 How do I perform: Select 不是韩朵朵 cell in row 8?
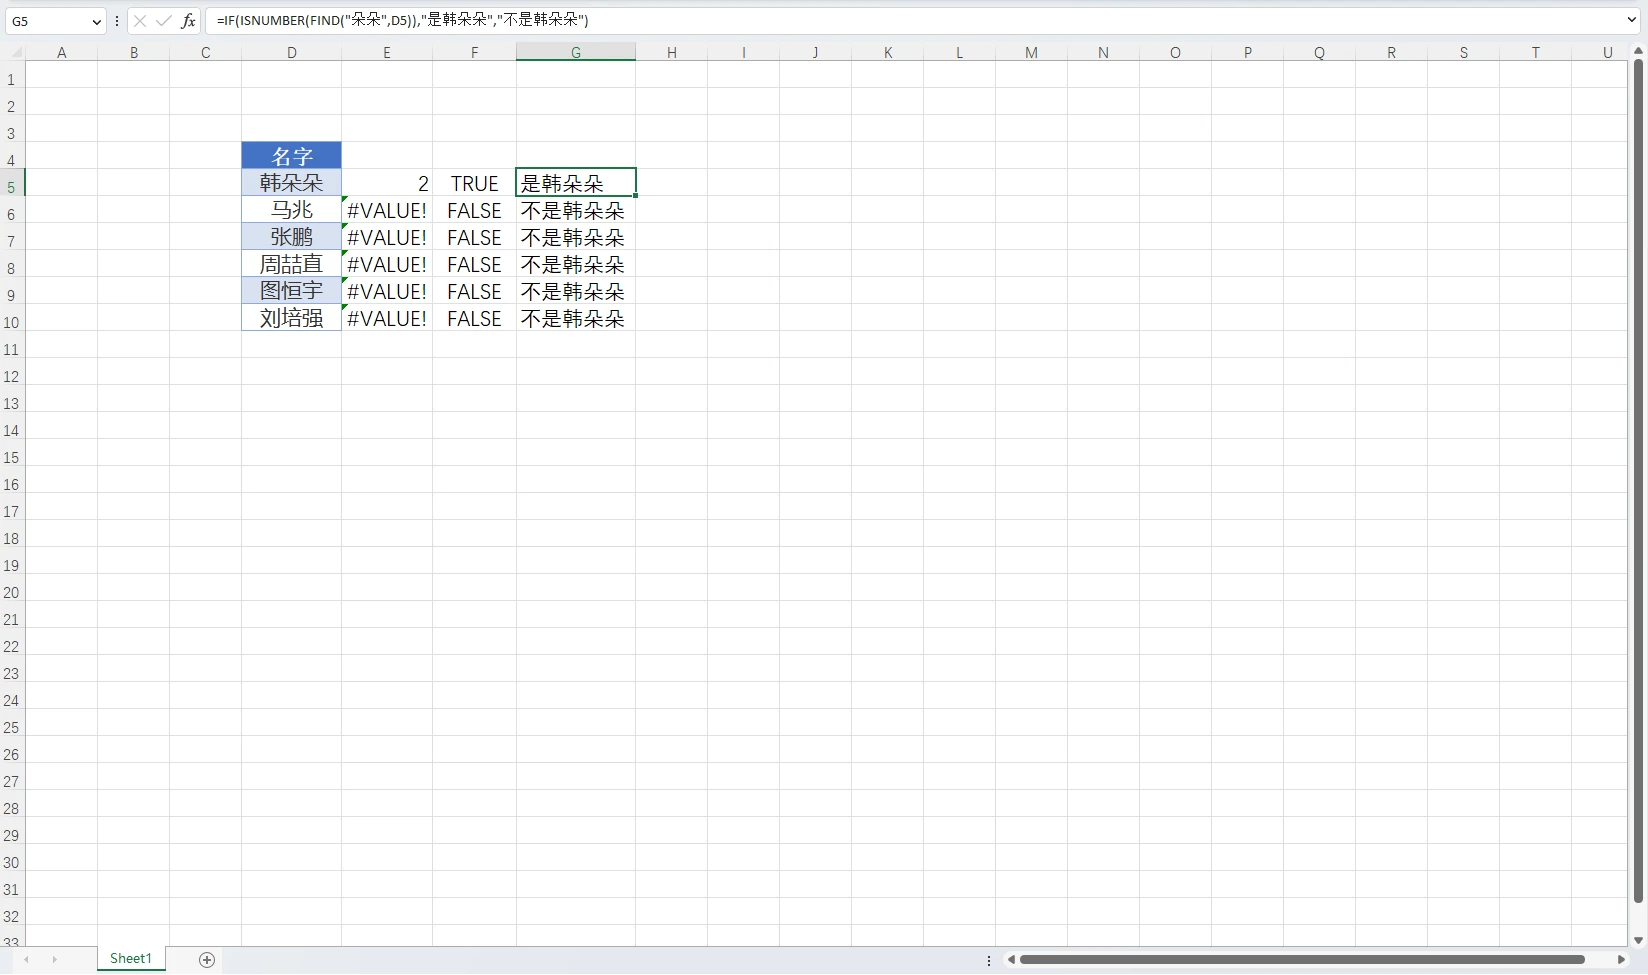(x=576, y=263)
